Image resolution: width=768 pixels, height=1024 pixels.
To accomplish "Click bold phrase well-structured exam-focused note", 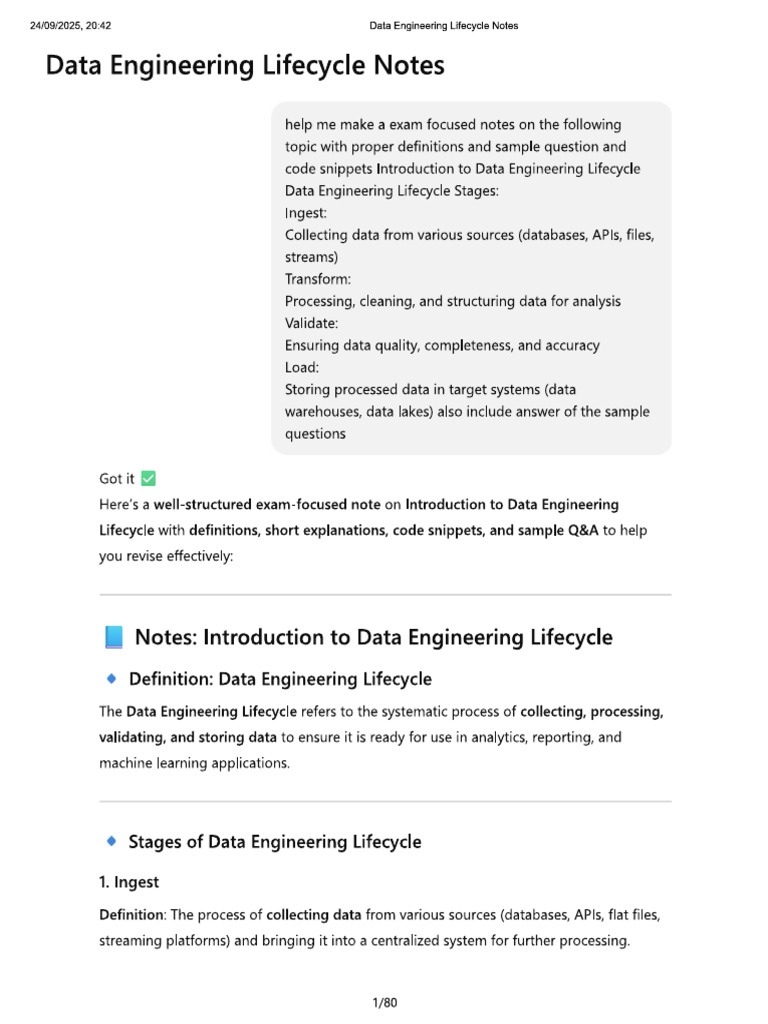I will tap(266, 505).
